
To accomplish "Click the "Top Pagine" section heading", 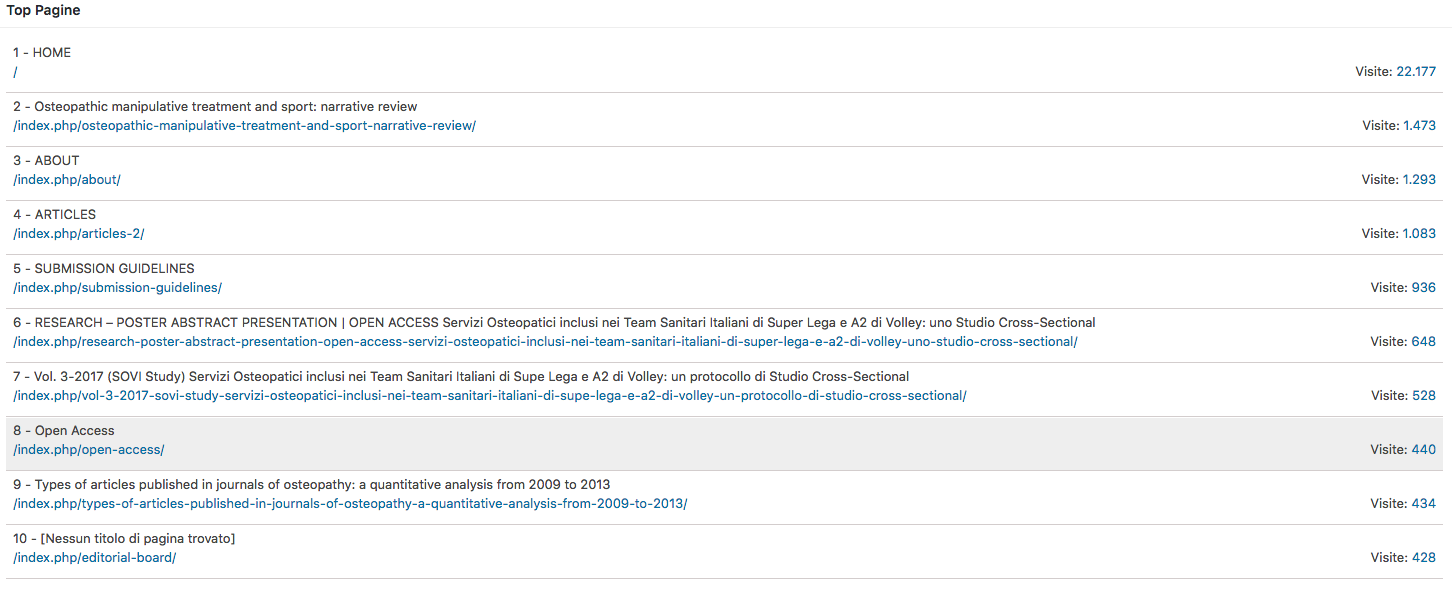I will pyautogui.click(x=44, y=11).
